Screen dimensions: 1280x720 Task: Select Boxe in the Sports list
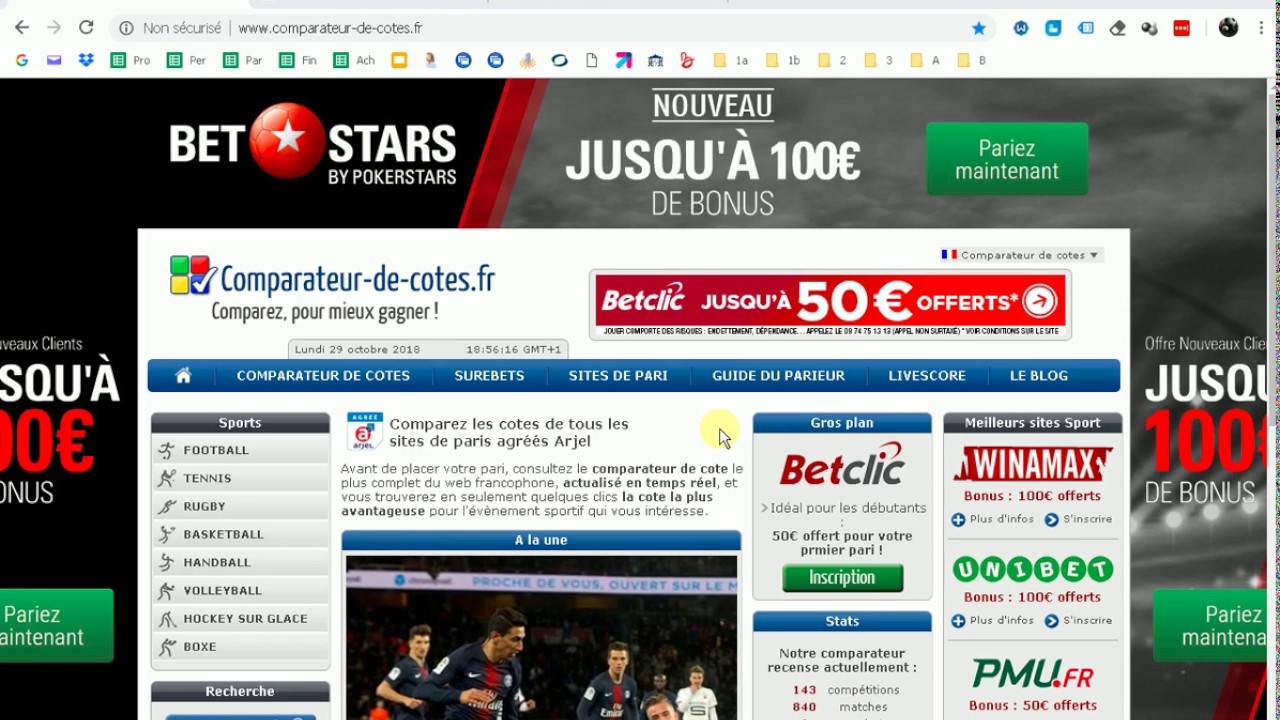pos(240,646)
